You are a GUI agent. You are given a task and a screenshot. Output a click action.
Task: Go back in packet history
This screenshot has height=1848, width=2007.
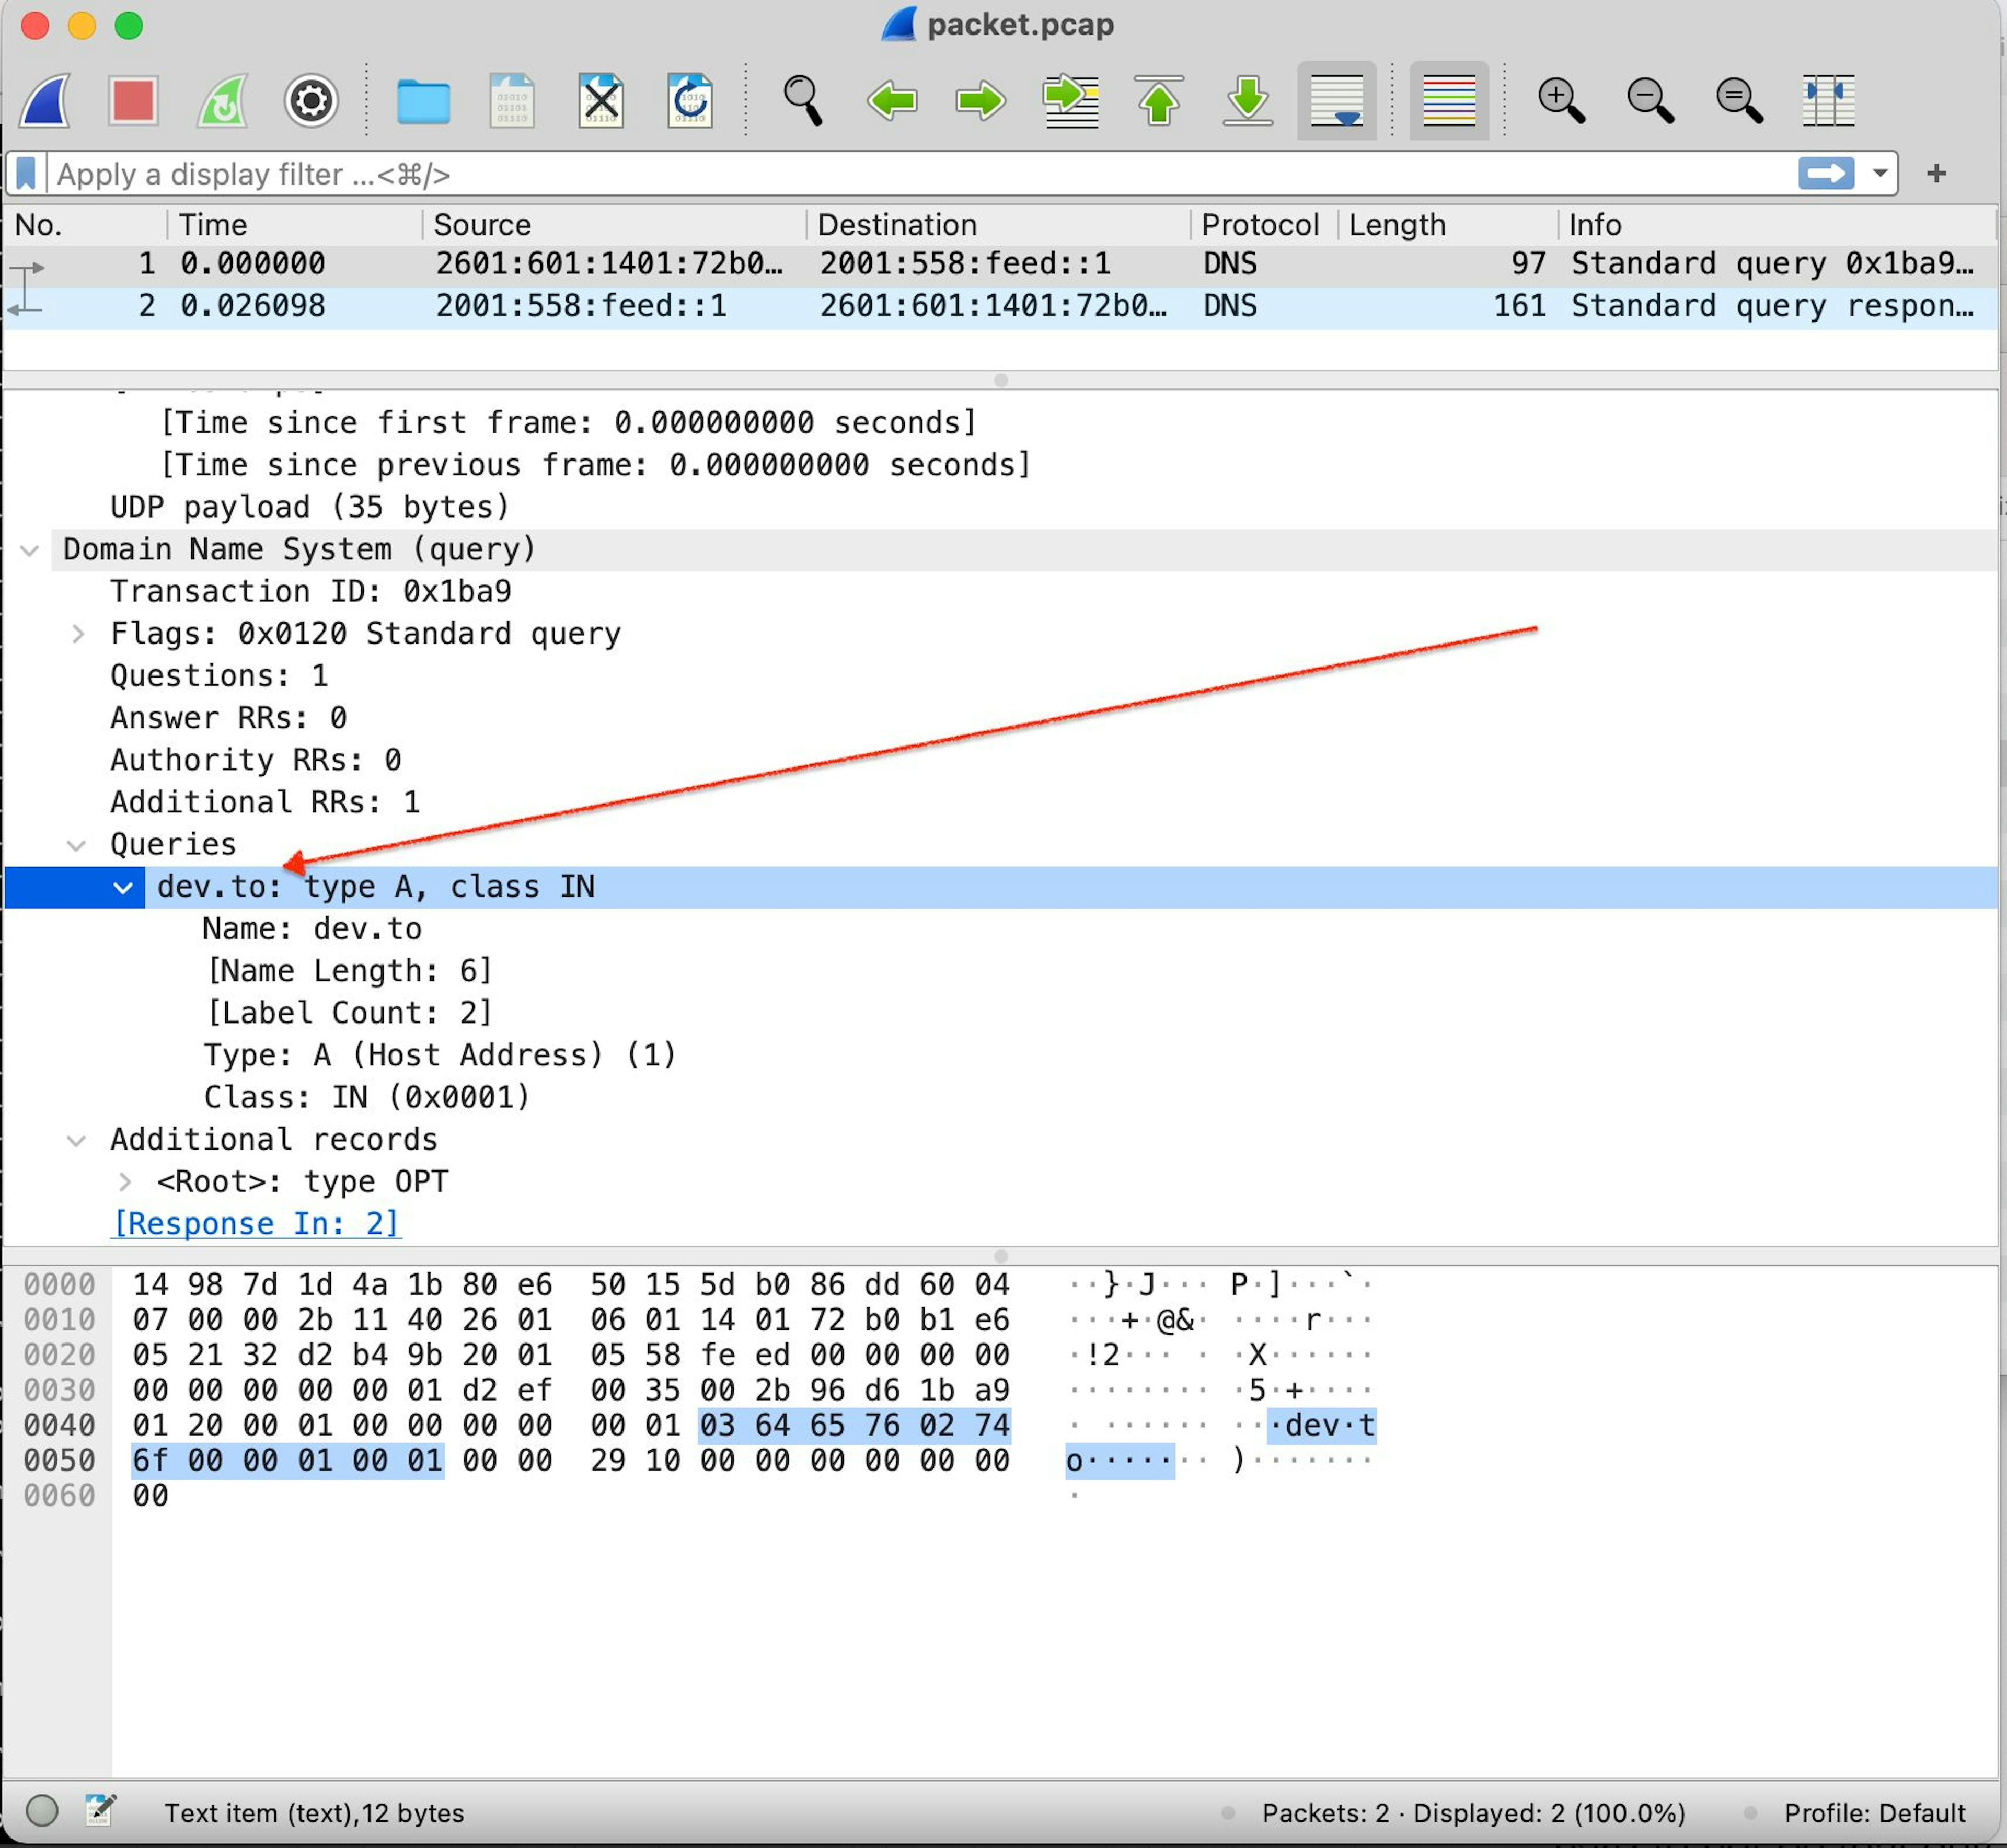click(x=891, y=100)
